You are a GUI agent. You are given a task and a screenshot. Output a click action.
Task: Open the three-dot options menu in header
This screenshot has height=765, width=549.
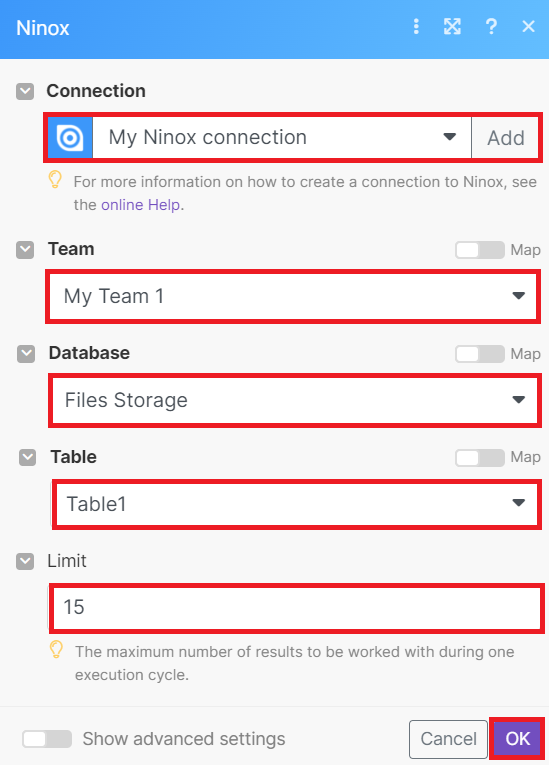pyautogui.click(x=416, y=26)
